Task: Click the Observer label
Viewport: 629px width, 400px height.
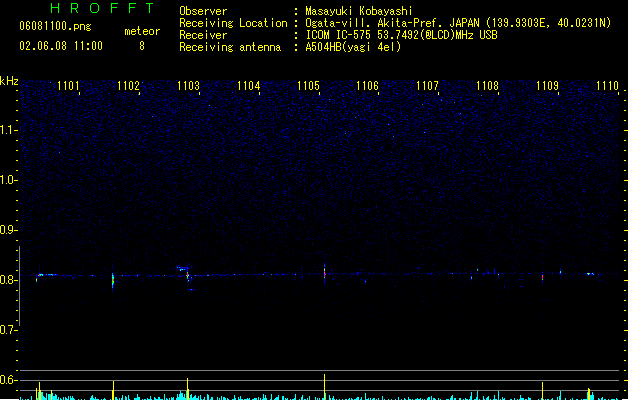Action: point(203,11)
